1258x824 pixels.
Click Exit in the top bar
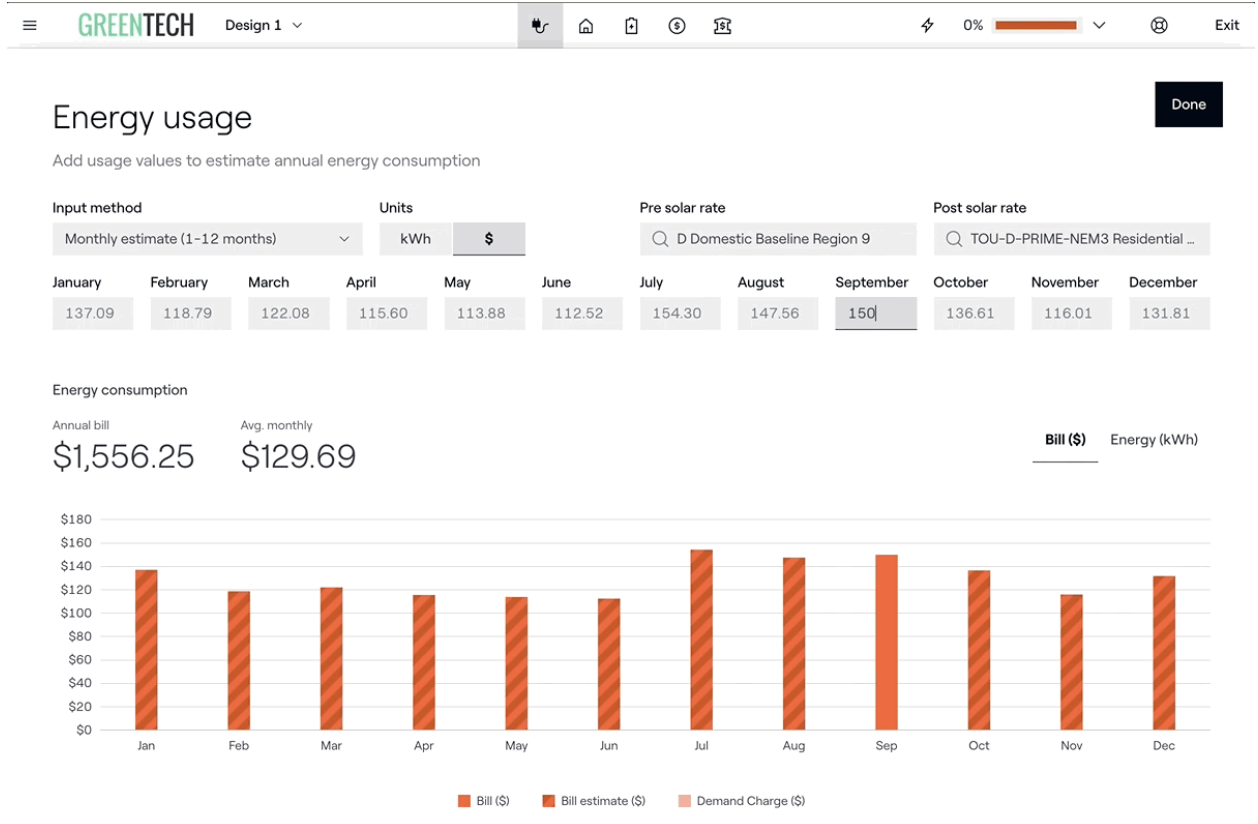1226,26
